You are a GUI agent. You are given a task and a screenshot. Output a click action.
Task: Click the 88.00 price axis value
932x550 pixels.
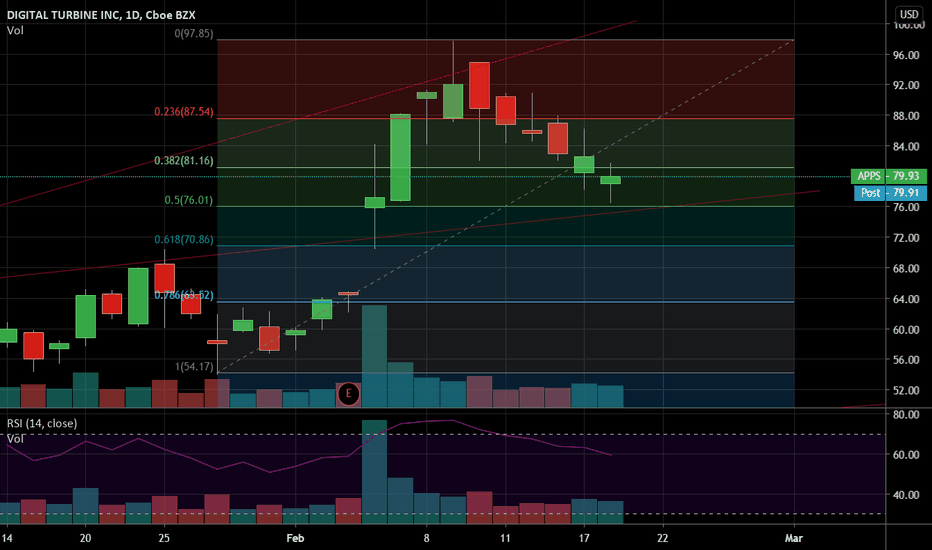point(906,116)
